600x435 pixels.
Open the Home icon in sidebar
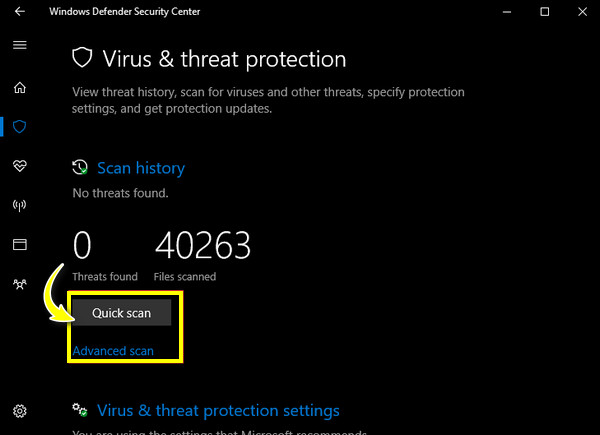20,88
